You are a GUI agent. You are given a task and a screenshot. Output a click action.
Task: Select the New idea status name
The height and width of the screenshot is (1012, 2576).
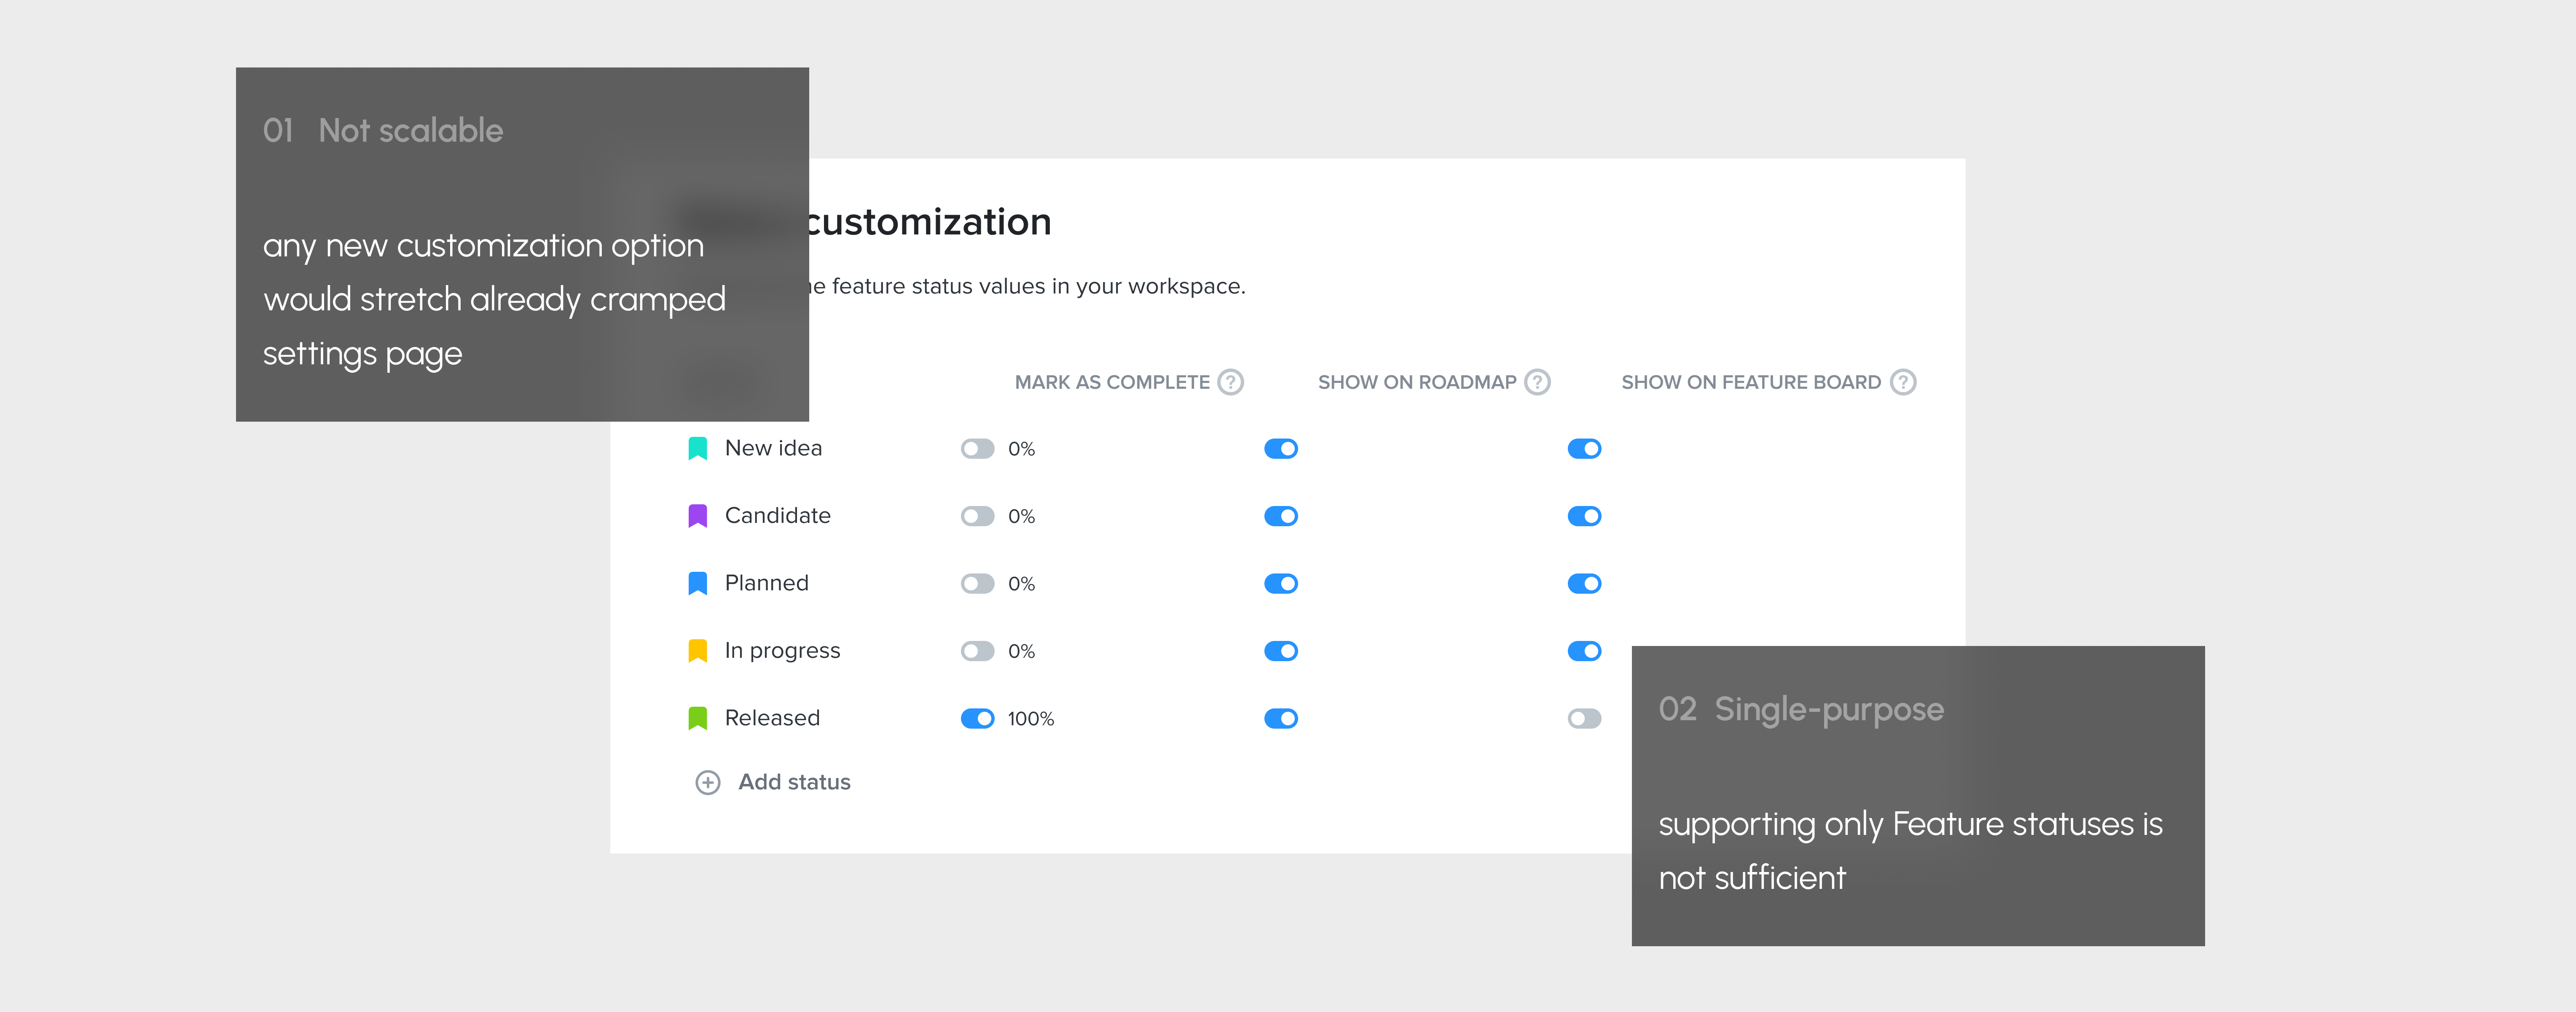coord(773,448)
